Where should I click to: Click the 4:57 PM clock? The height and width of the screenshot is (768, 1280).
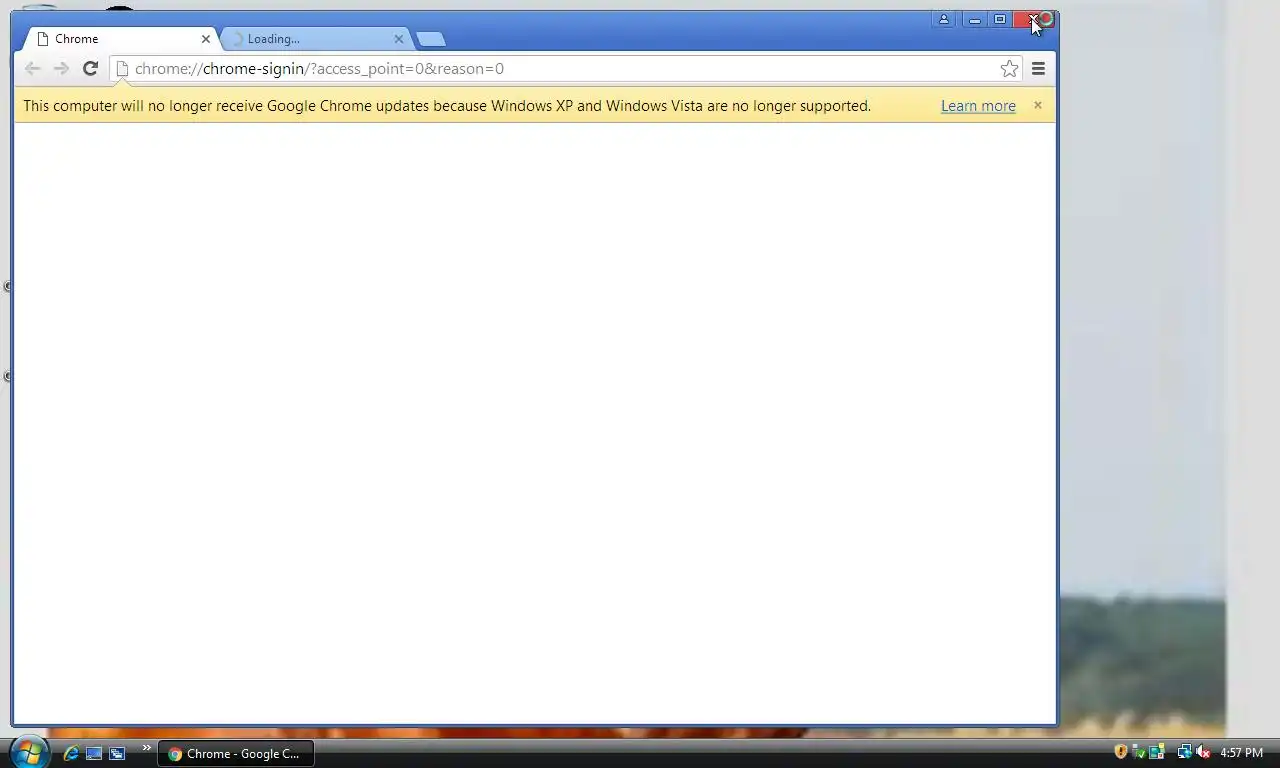pyautogui.click(x=1241, y=753)
